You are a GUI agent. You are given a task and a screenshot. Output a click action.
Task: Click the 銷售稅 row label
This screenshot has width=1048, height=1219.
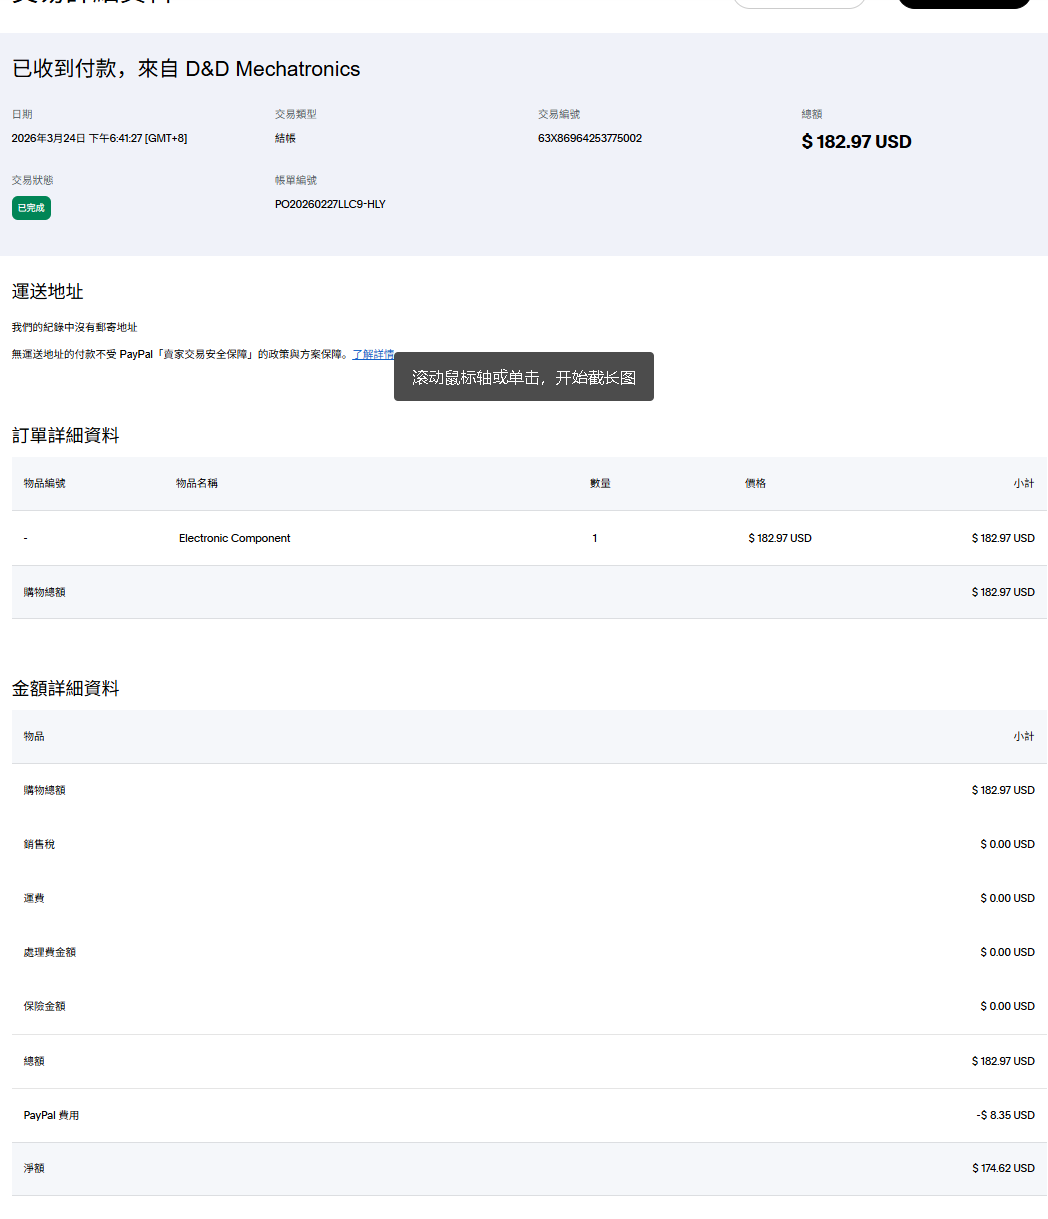point(40,844)
